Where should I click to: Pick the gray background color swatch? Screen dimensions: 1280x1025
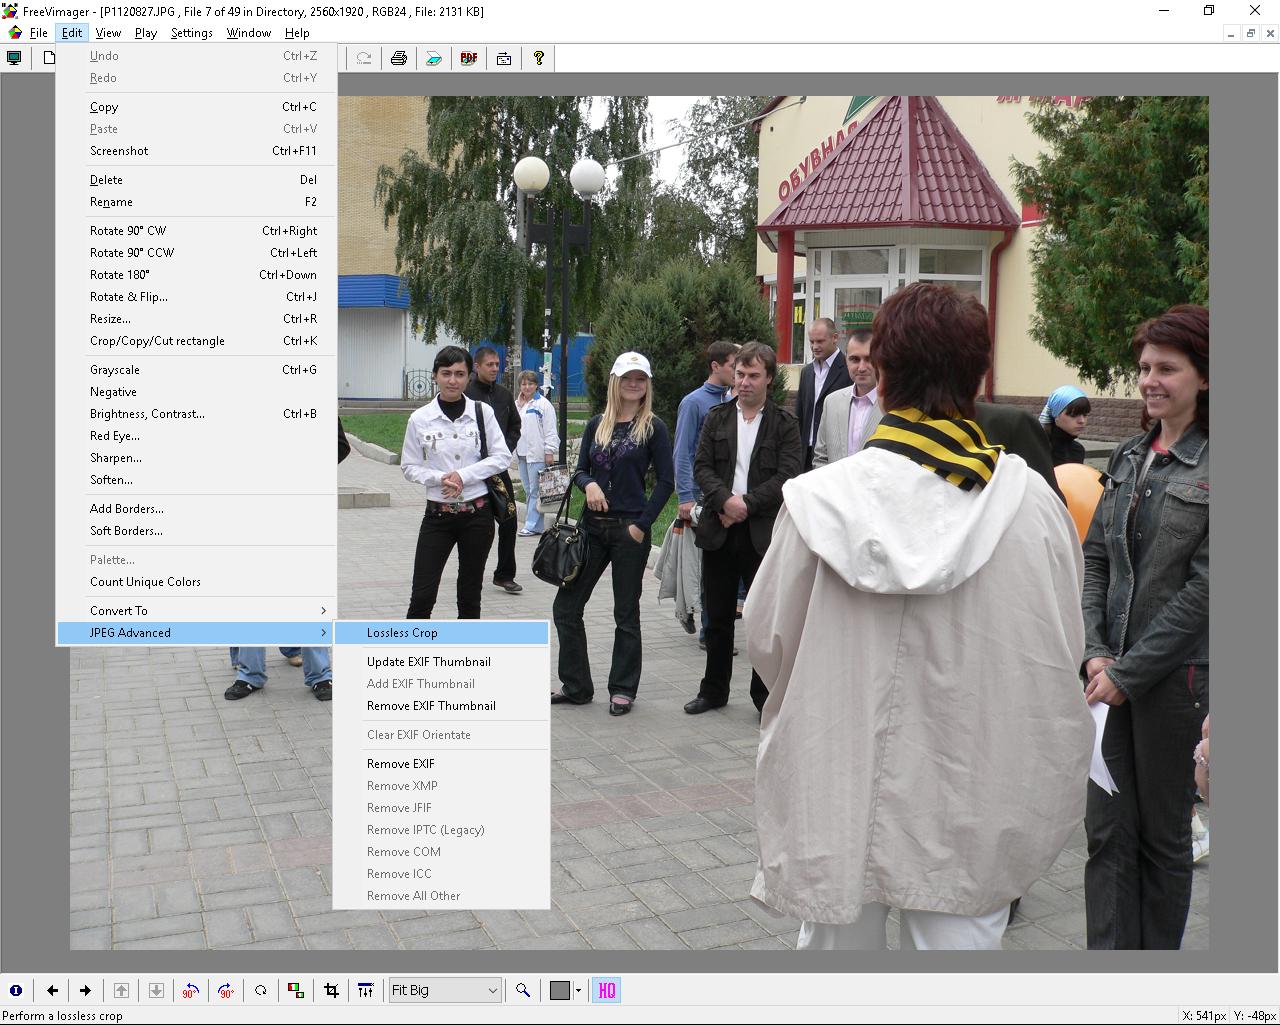pos(560,990)
